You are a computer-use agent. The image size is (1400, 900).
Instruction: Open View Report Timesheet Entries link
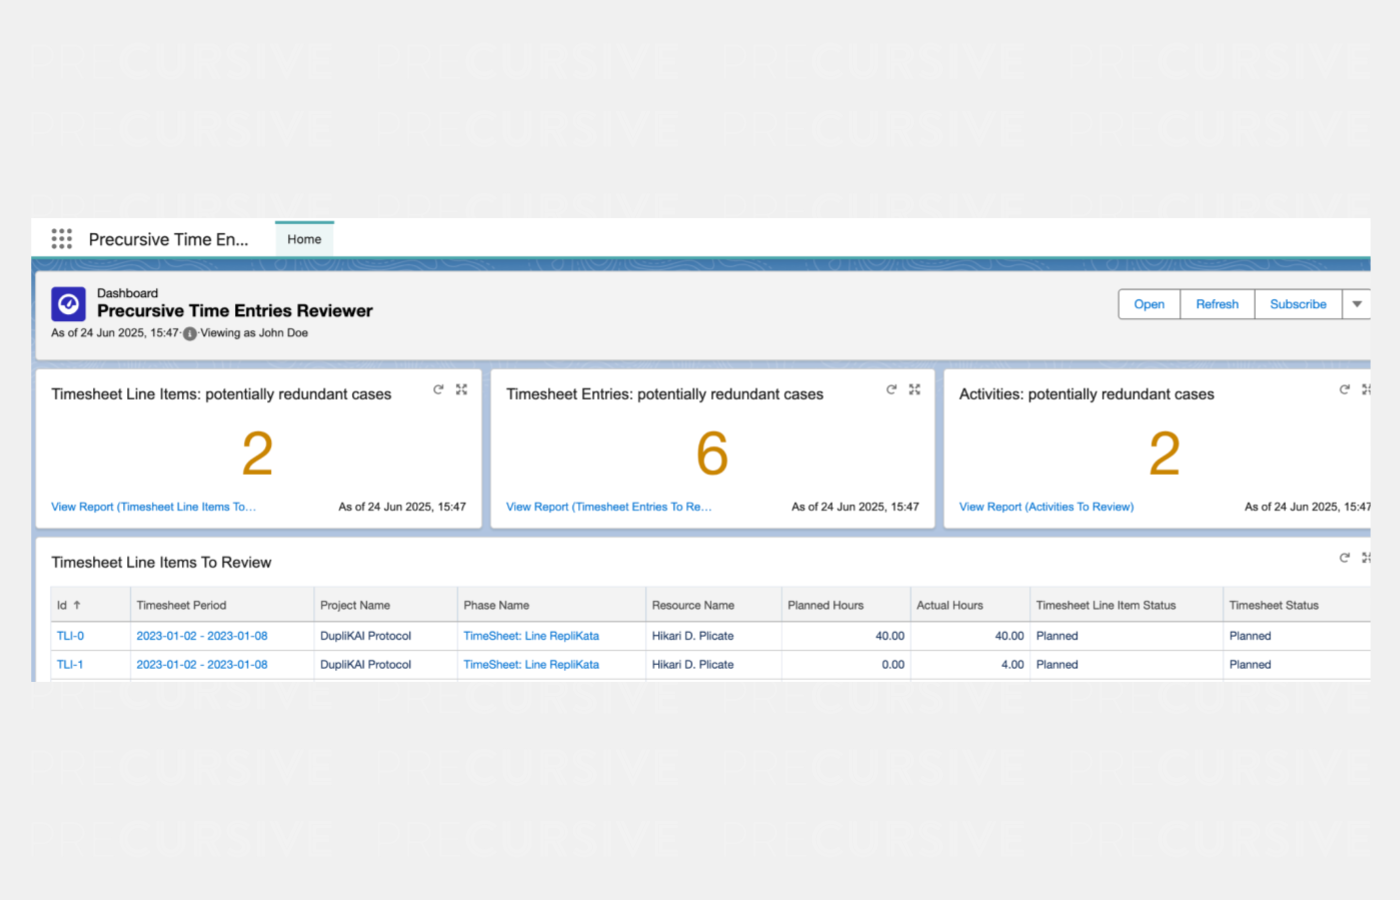(608, 507)
